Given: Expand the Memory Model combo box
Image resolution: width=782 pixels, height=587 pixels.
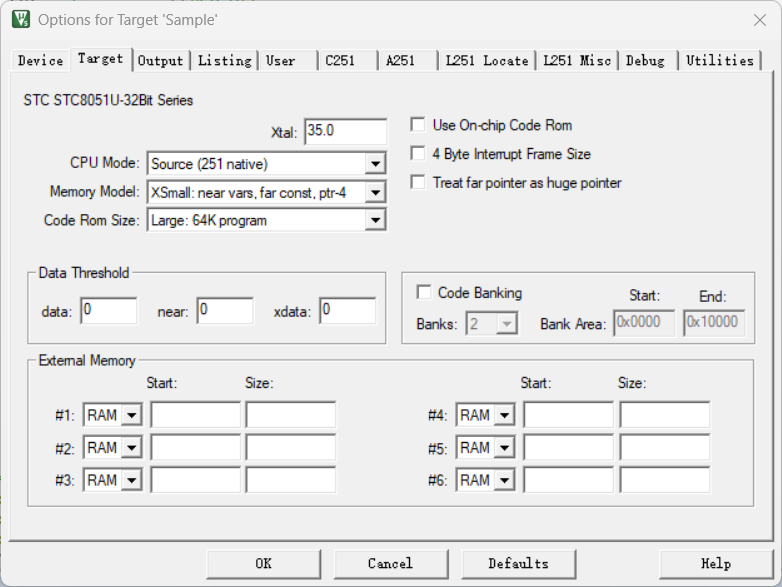Looking at the screenshot, I should click(375, 192).
